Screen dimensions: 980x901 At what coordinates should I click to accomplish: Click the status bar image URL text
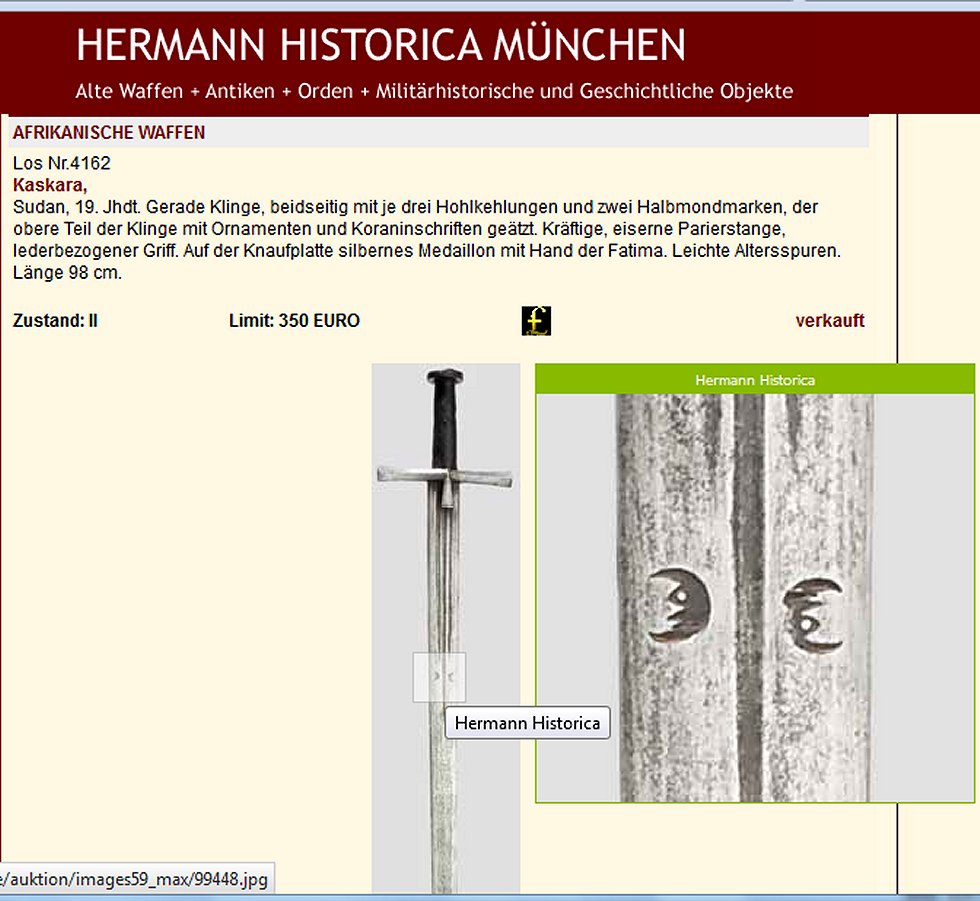coord(134,879)
